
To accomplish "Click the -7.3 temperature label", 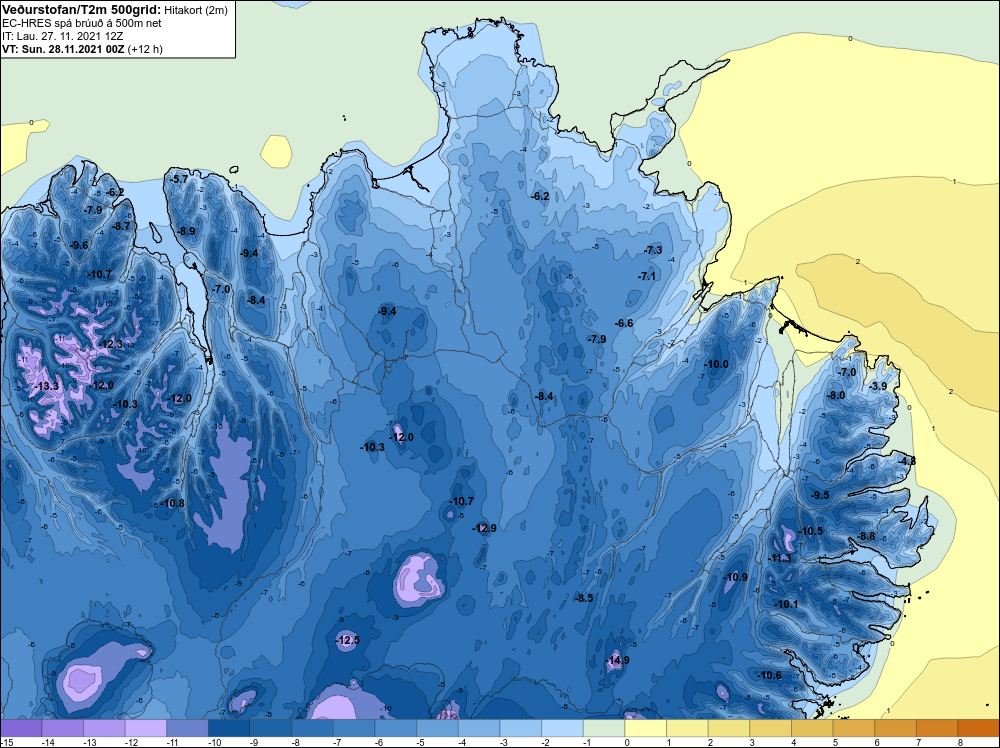I will coord(654,250).
